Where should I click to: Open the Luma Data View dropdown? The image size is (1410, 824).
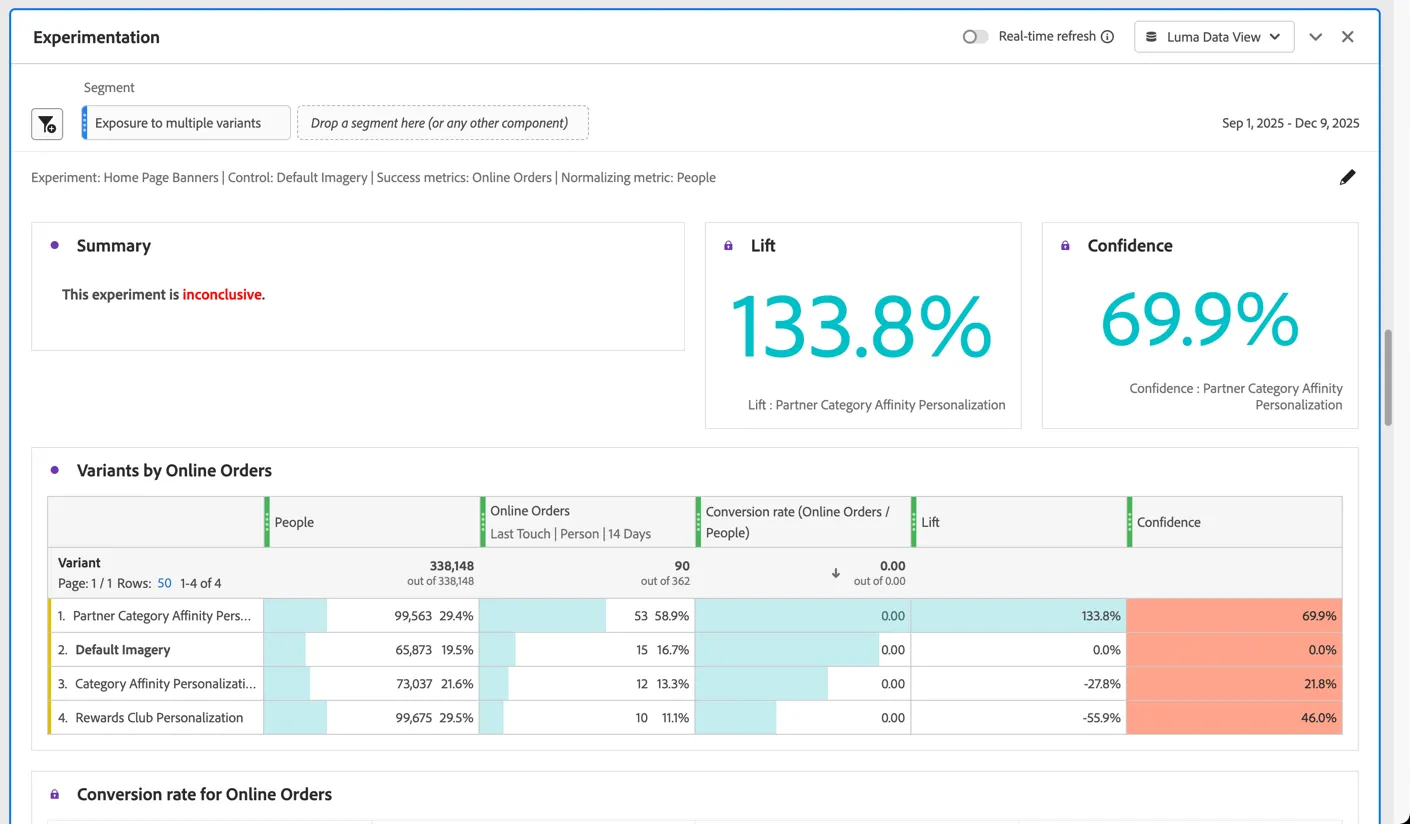1214,37
